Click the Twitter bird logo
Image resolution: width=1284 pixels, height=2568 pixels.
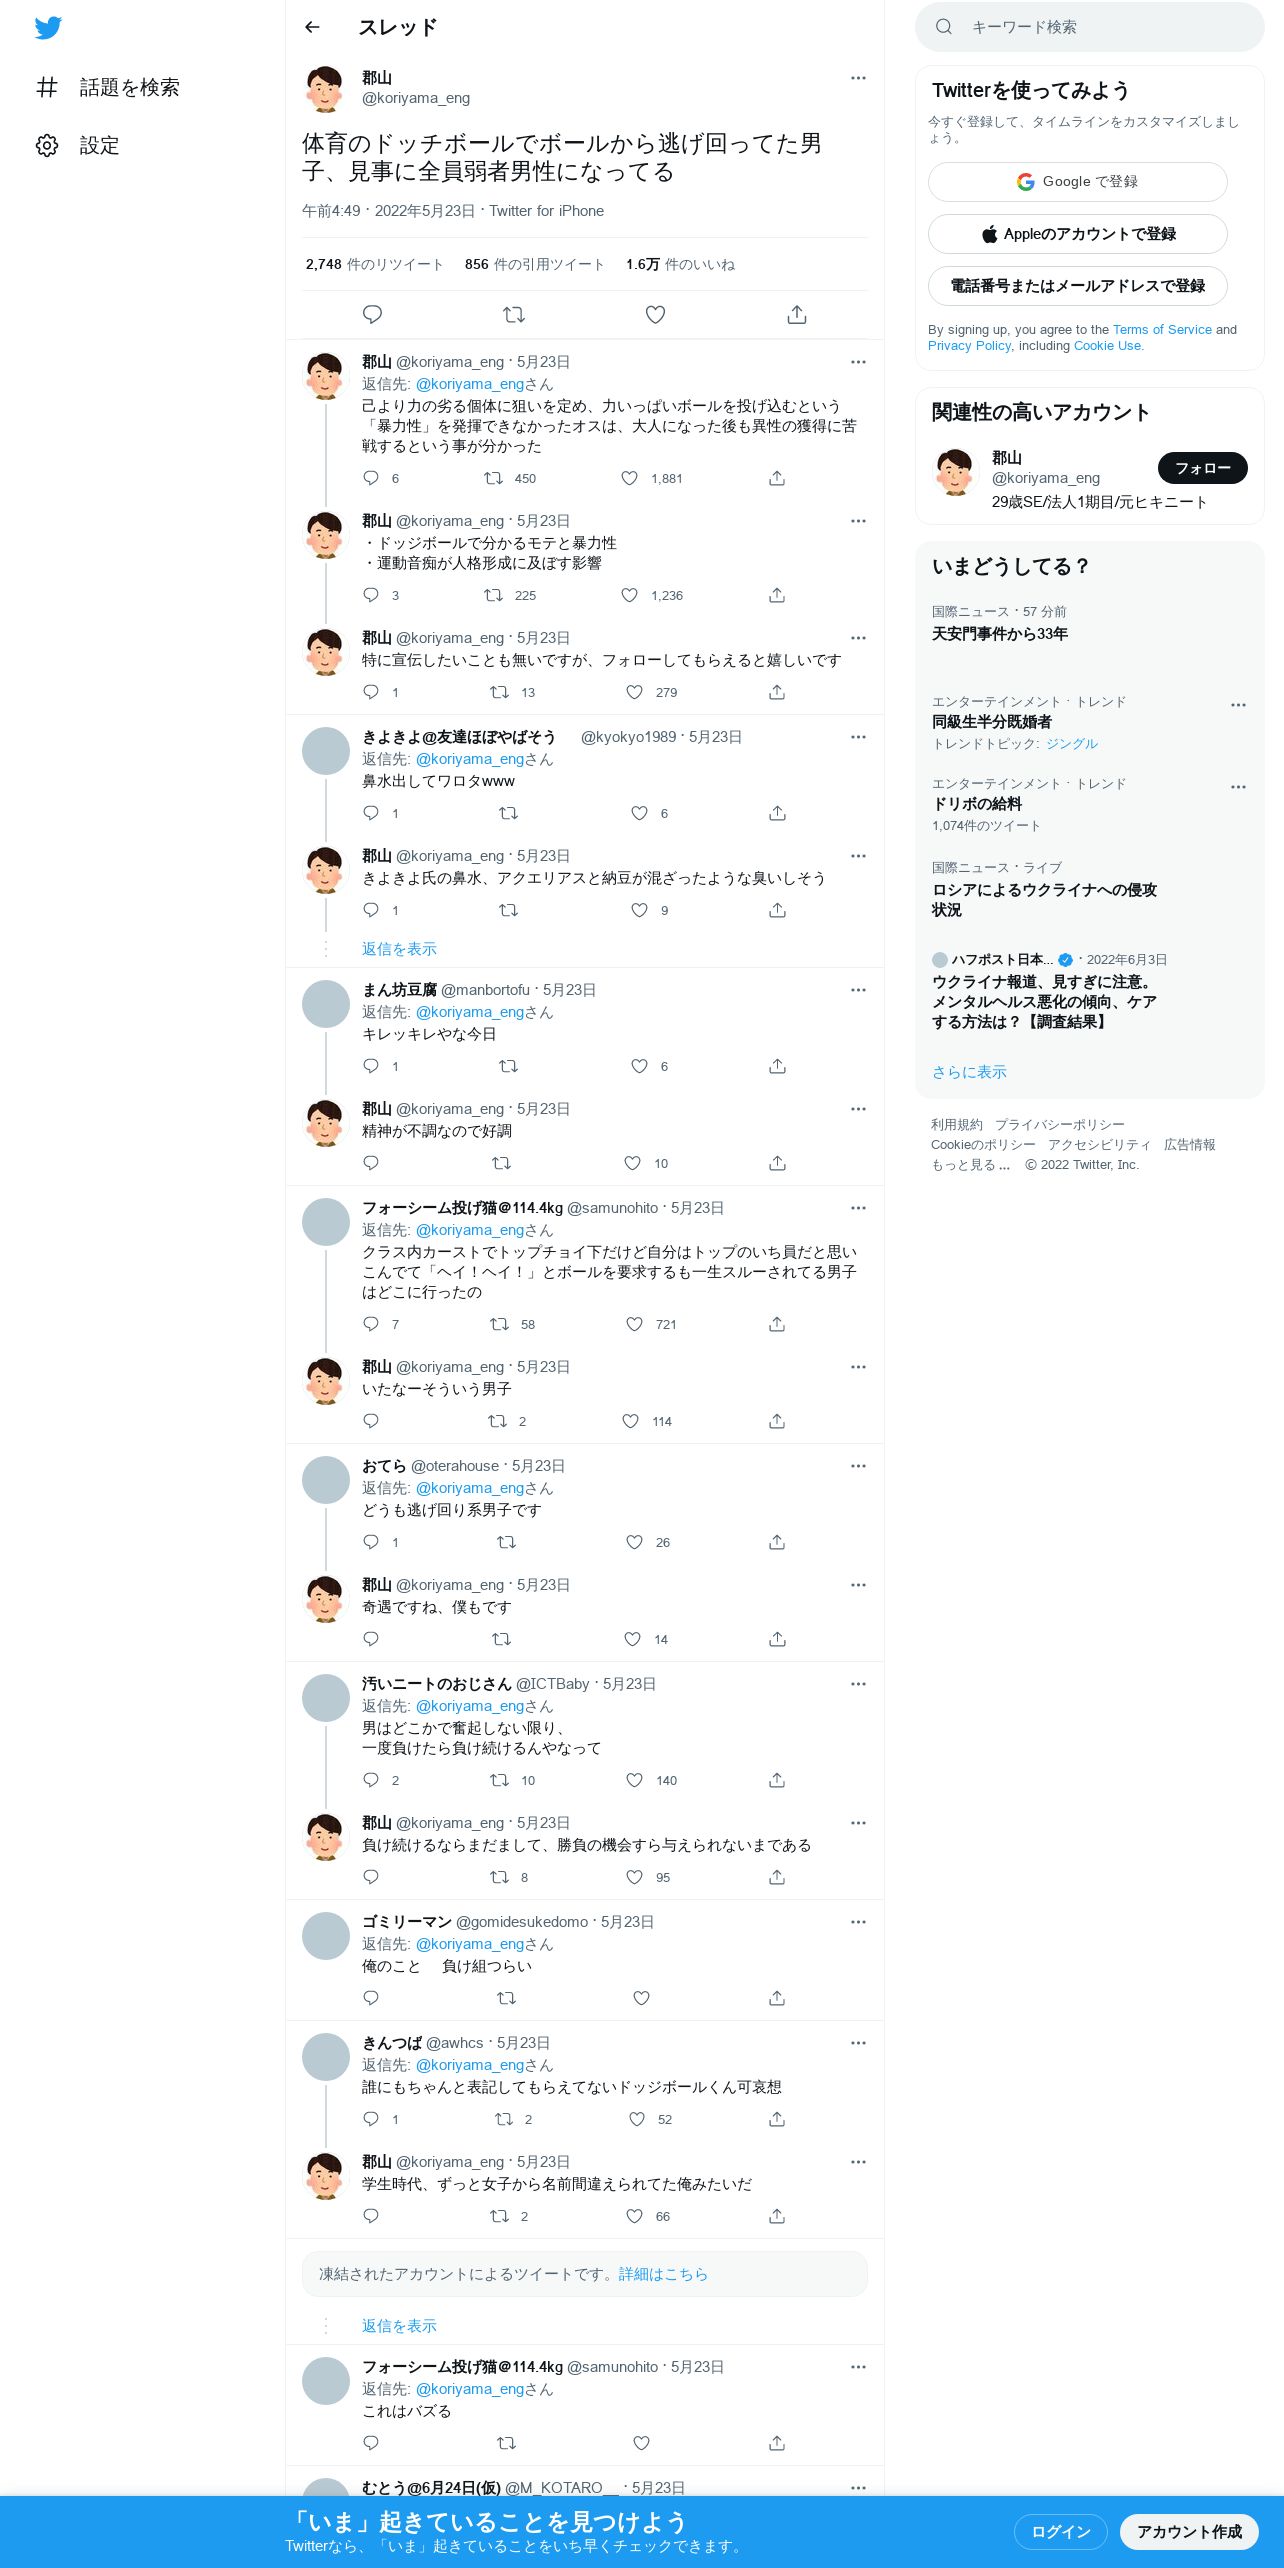tap(48, 28)
